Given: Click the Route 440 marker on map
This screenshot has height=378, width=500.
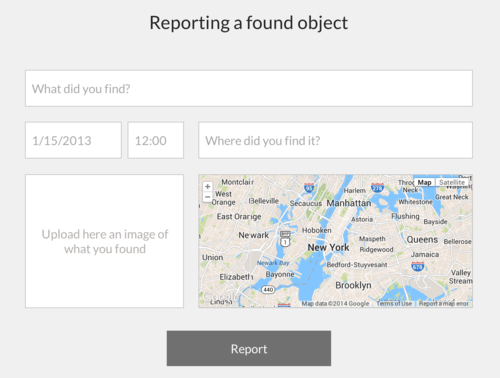Looking at the screenshot, I should coord(268,290).
